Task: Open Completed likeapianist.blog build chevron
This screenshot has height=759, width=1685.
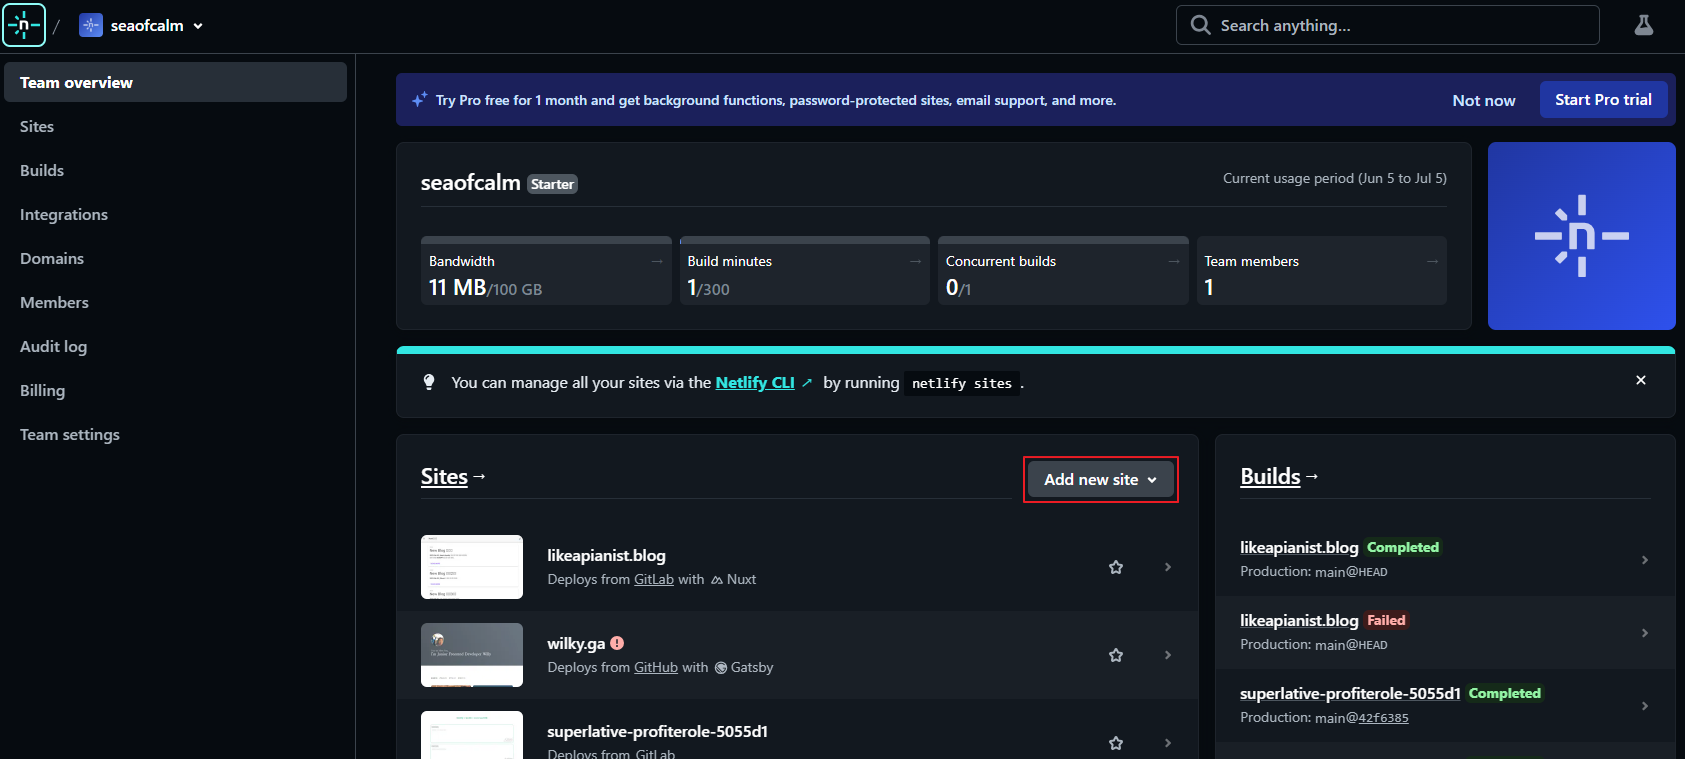Action: pos(1645,560)
